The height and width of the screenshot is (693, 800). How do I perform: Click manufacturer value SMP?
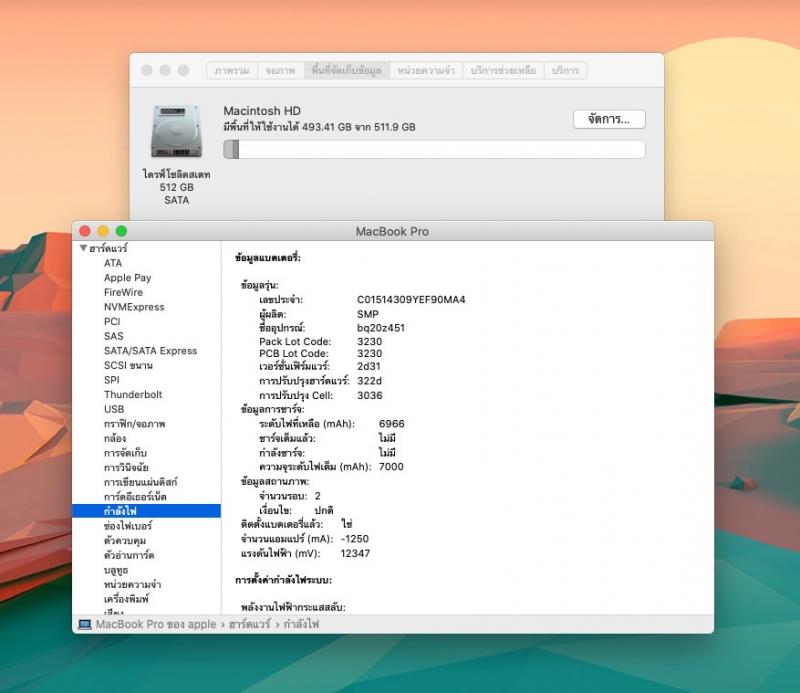point(367,314)
